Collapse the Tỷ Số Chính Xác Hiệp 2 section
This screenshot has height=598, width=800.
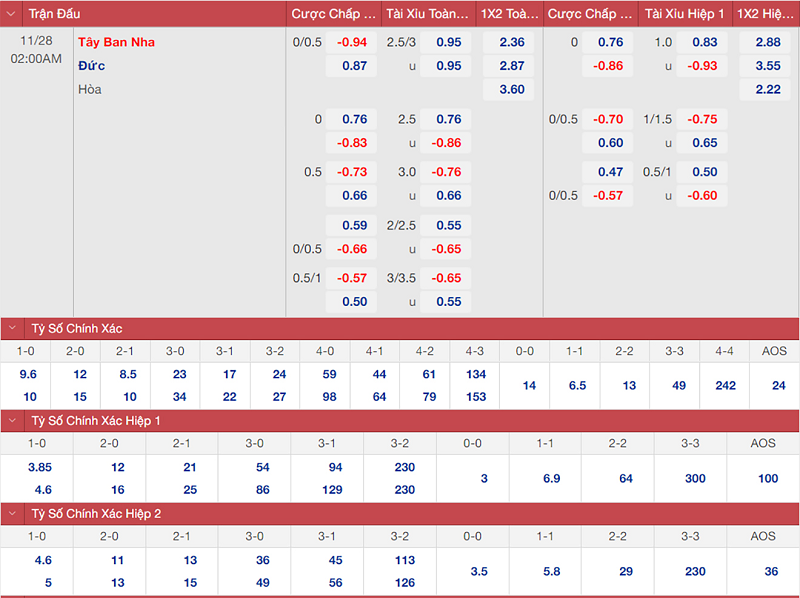[x=13, y=513]
